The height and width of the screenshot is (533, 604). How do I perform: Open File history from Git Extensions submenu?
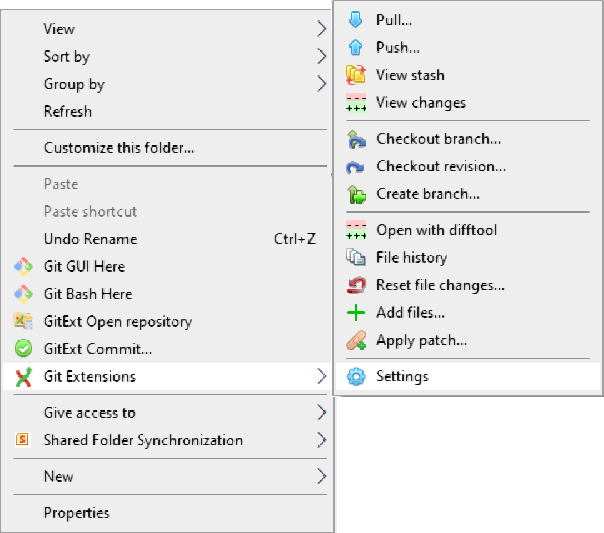[x=411, y=258]
